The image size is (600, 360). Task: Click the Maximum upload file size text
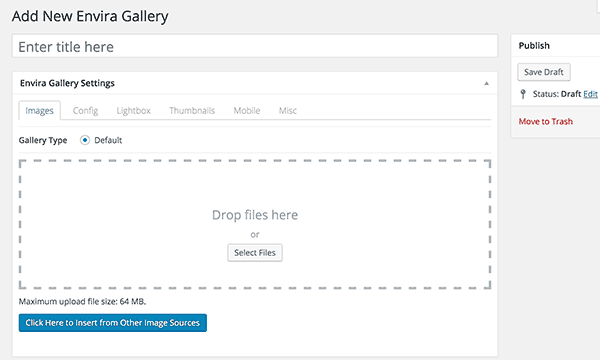(x=82, y=301)
